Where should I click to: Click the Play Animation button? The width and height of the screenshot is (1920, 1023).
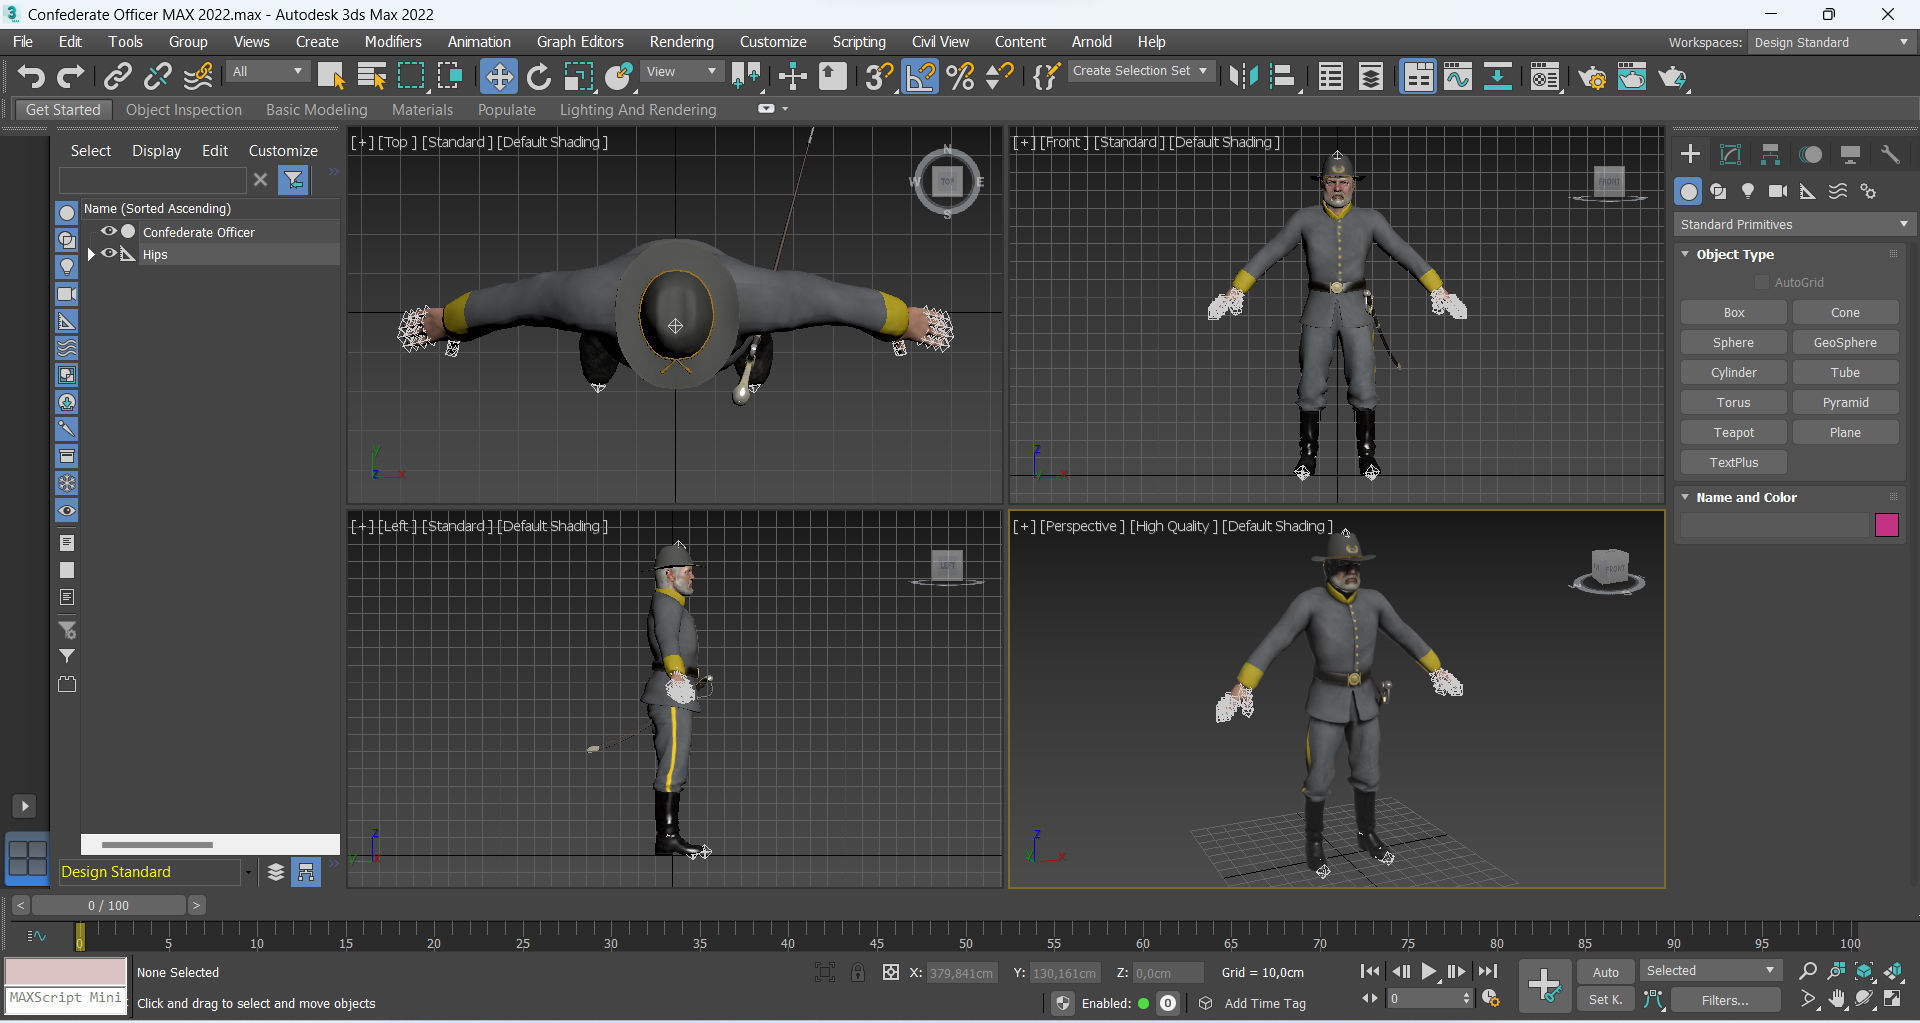[x=1429, y=971]
